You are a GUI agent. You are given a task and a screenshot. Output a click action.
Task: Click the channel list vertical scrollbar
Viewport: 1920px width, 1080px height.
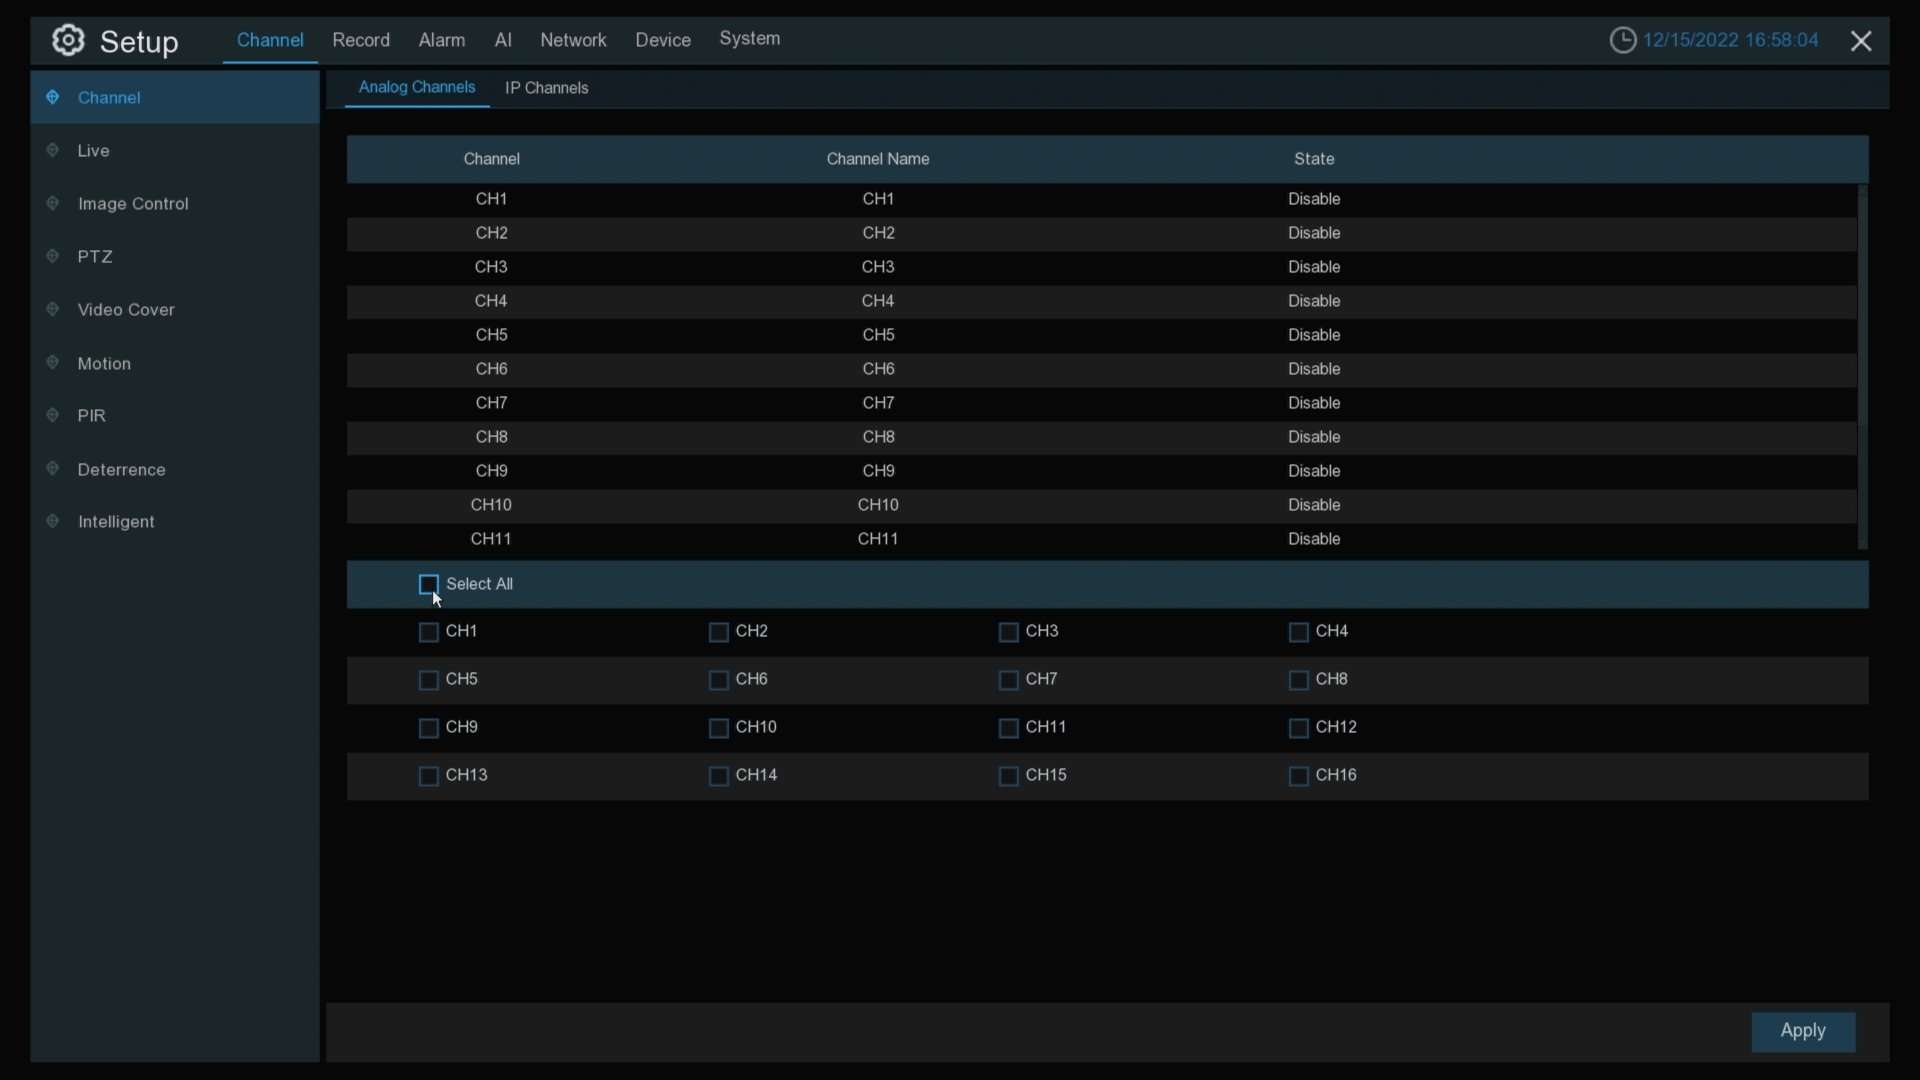1862,367
